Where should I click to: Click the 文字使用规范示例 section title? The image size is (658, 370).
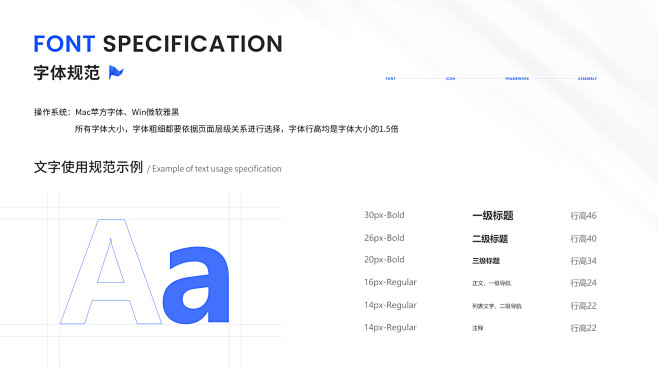88,167
